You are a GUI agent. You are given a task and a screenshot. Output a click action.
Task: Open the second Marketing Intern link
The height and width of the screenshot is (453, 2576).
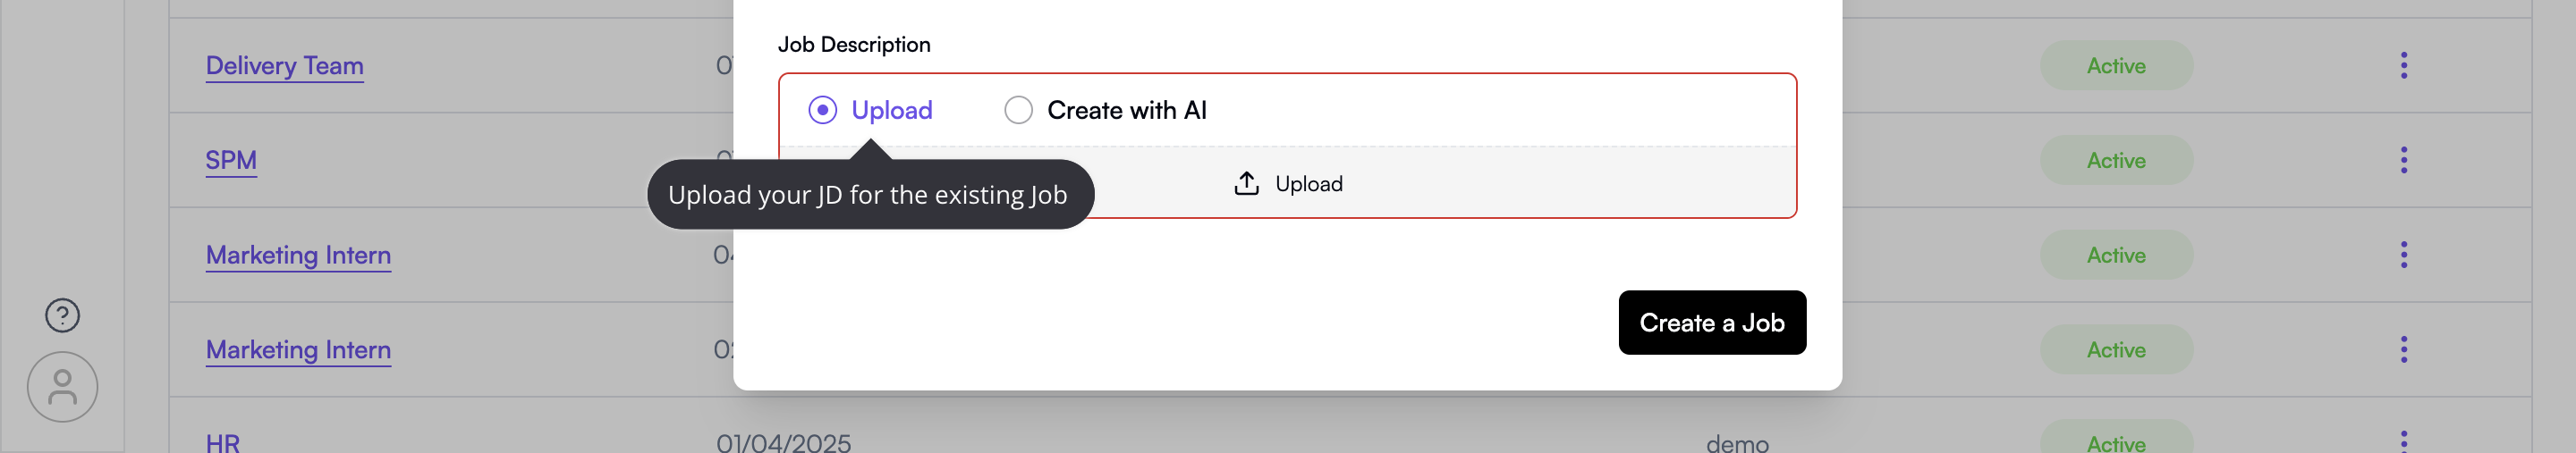[x=298, y=350]
